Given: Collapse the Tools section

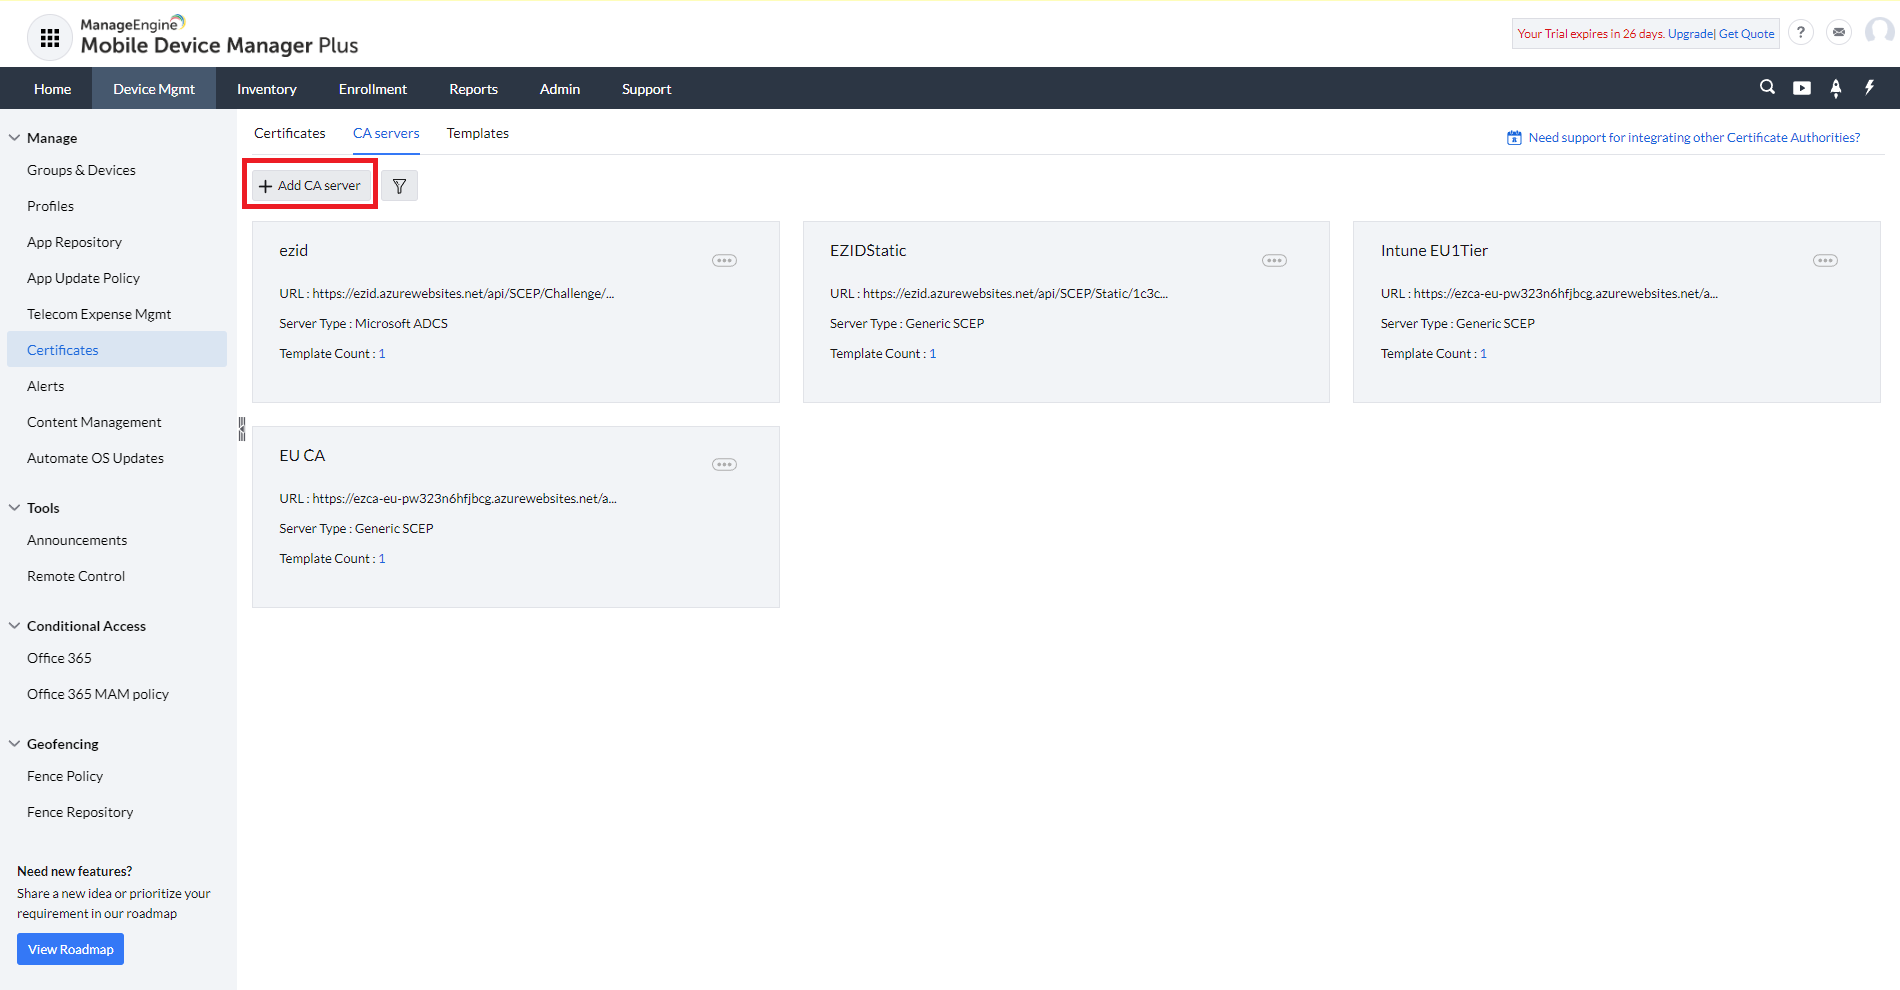Looking at the screenshot, I should pos(14,508).
